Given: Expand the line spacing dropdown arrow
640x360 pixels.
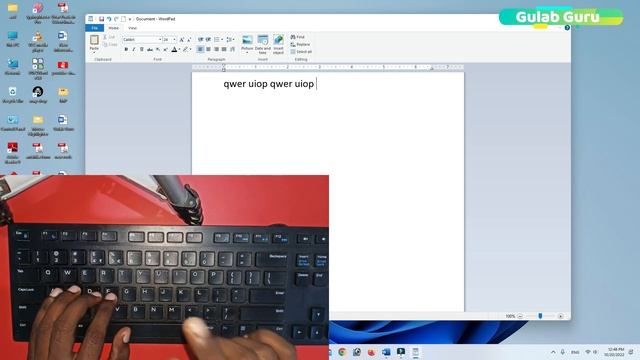Looking at the screenshot, I should (233, 40).
